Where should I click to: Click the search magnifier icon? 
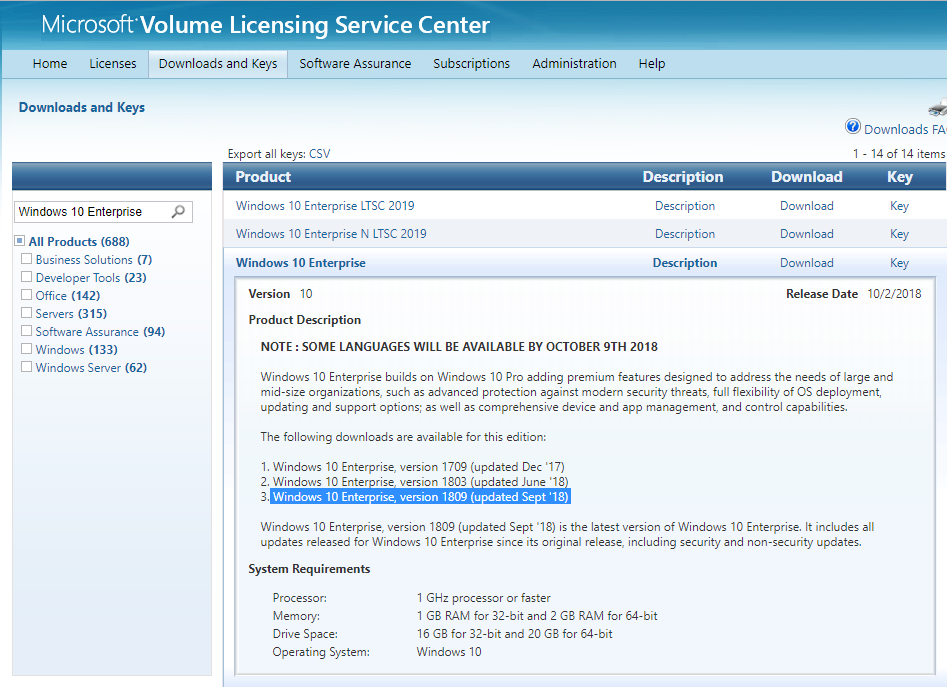(178, 212)
